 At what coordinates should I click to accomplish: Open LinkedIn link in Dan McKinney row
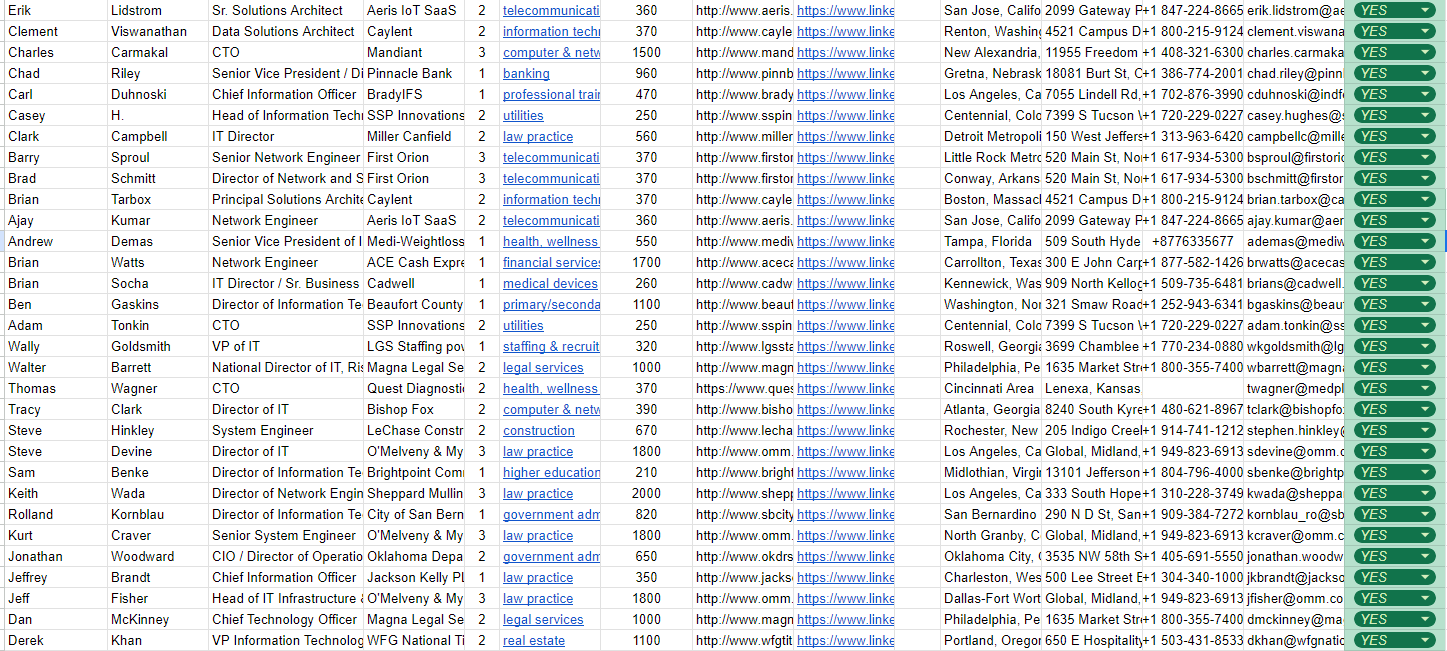pos(845,619)
